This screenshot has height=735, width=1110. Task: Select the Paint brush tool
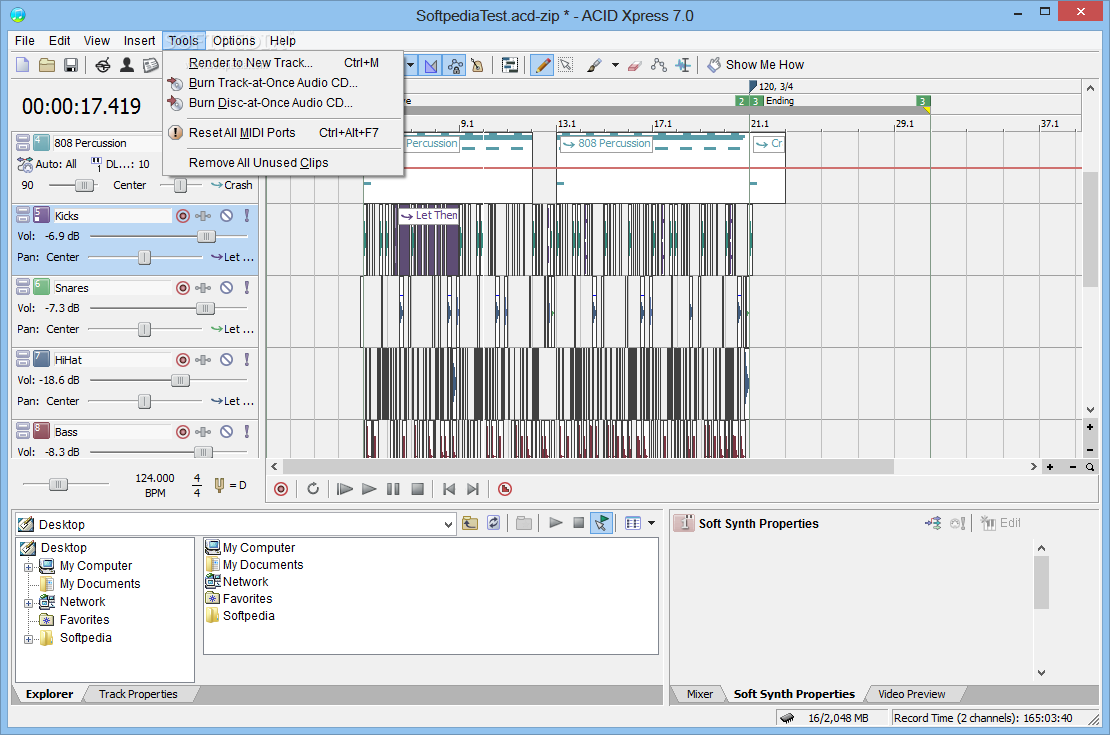click(x=595, y=65)
